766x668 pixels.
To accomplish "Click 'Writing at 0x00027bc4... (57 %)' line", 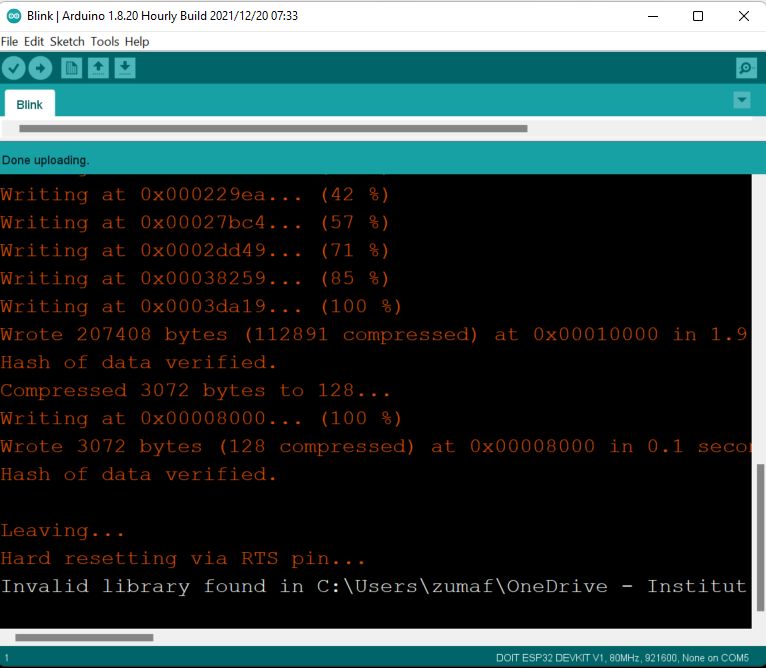I will (x=195, y=223).
